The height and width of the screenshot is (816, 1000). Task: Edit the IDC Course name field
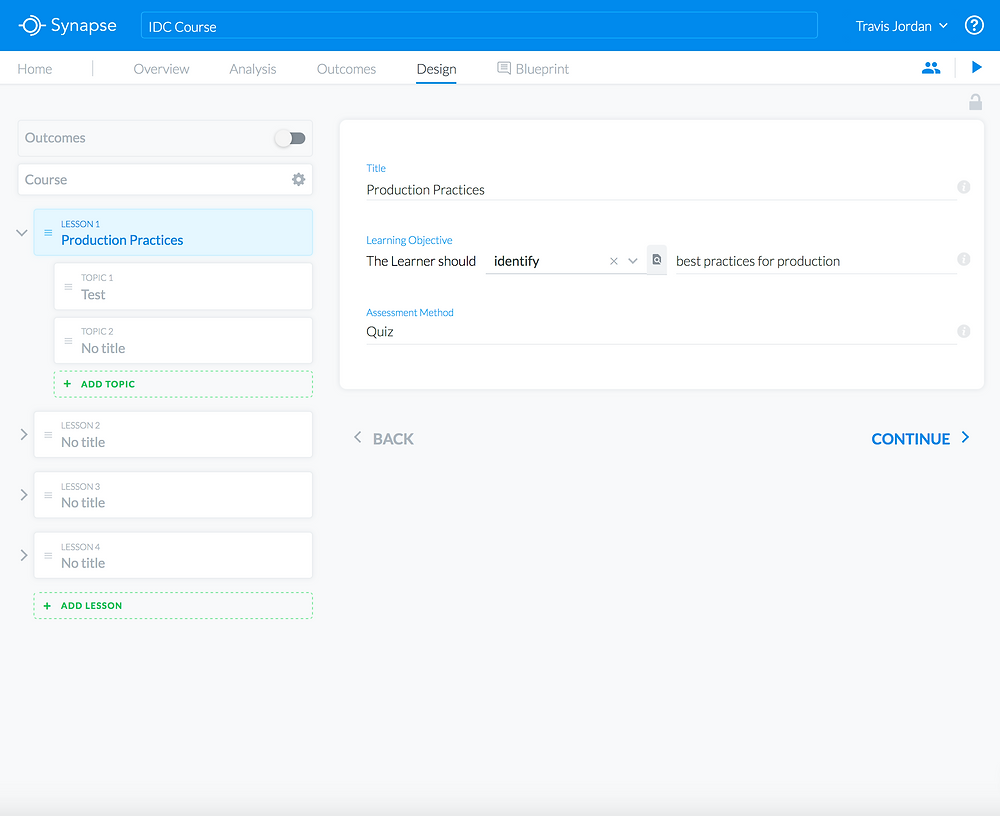pyautogui.click(x=479, y=26)
